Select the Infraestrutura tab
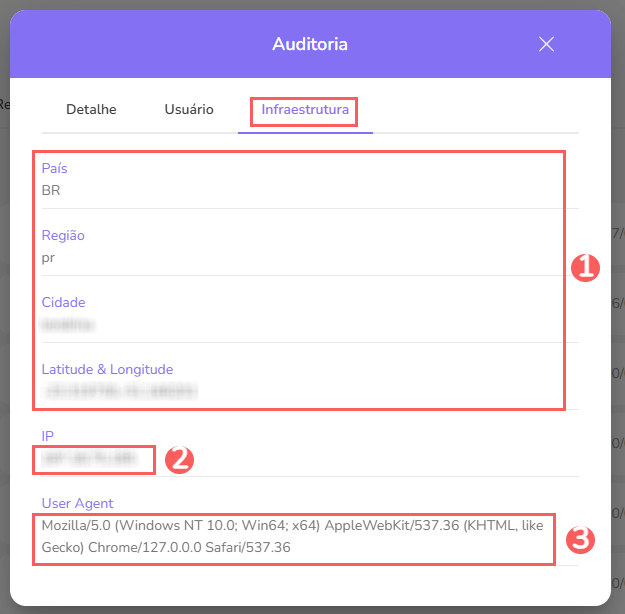Viewport: 625px width, 614px height. tap(305, 109)
